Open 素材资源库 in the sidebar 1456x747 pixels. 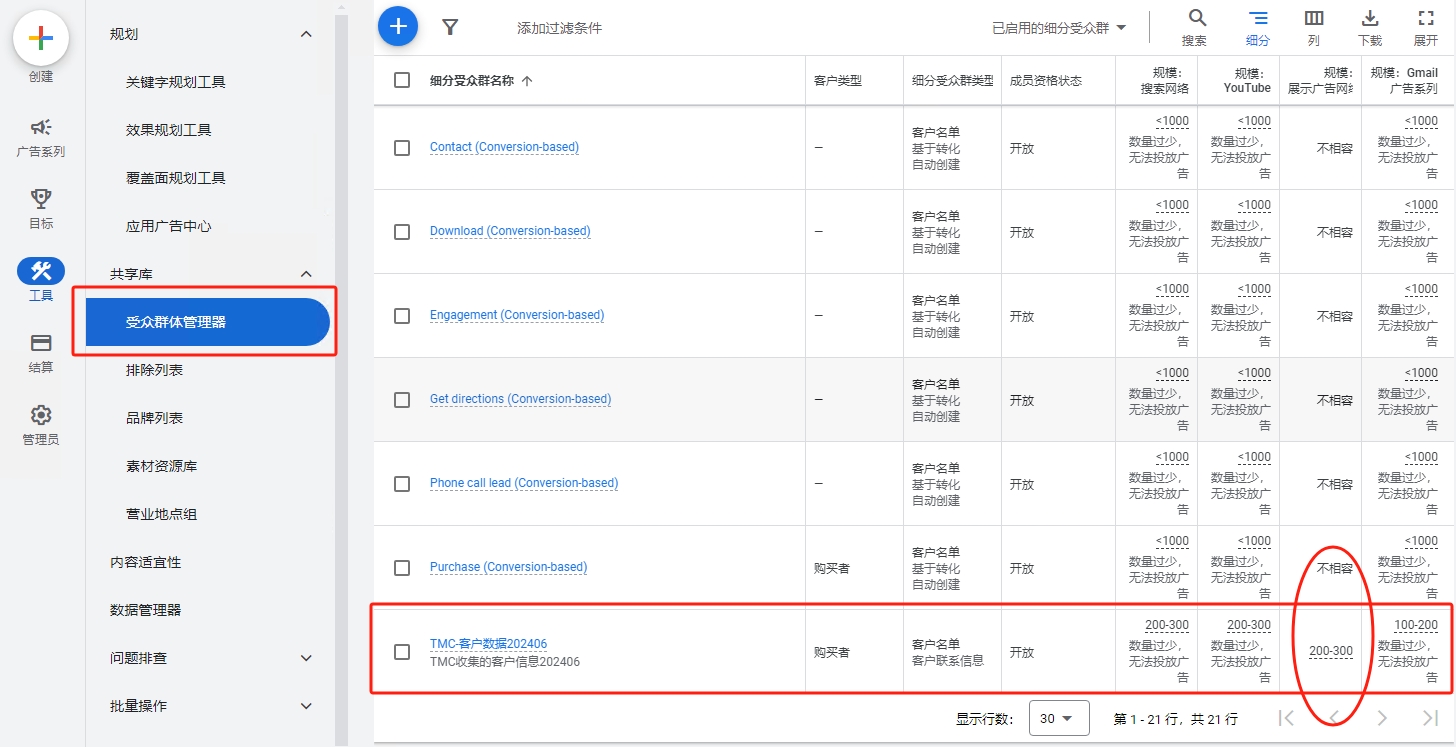pos(162,466)
